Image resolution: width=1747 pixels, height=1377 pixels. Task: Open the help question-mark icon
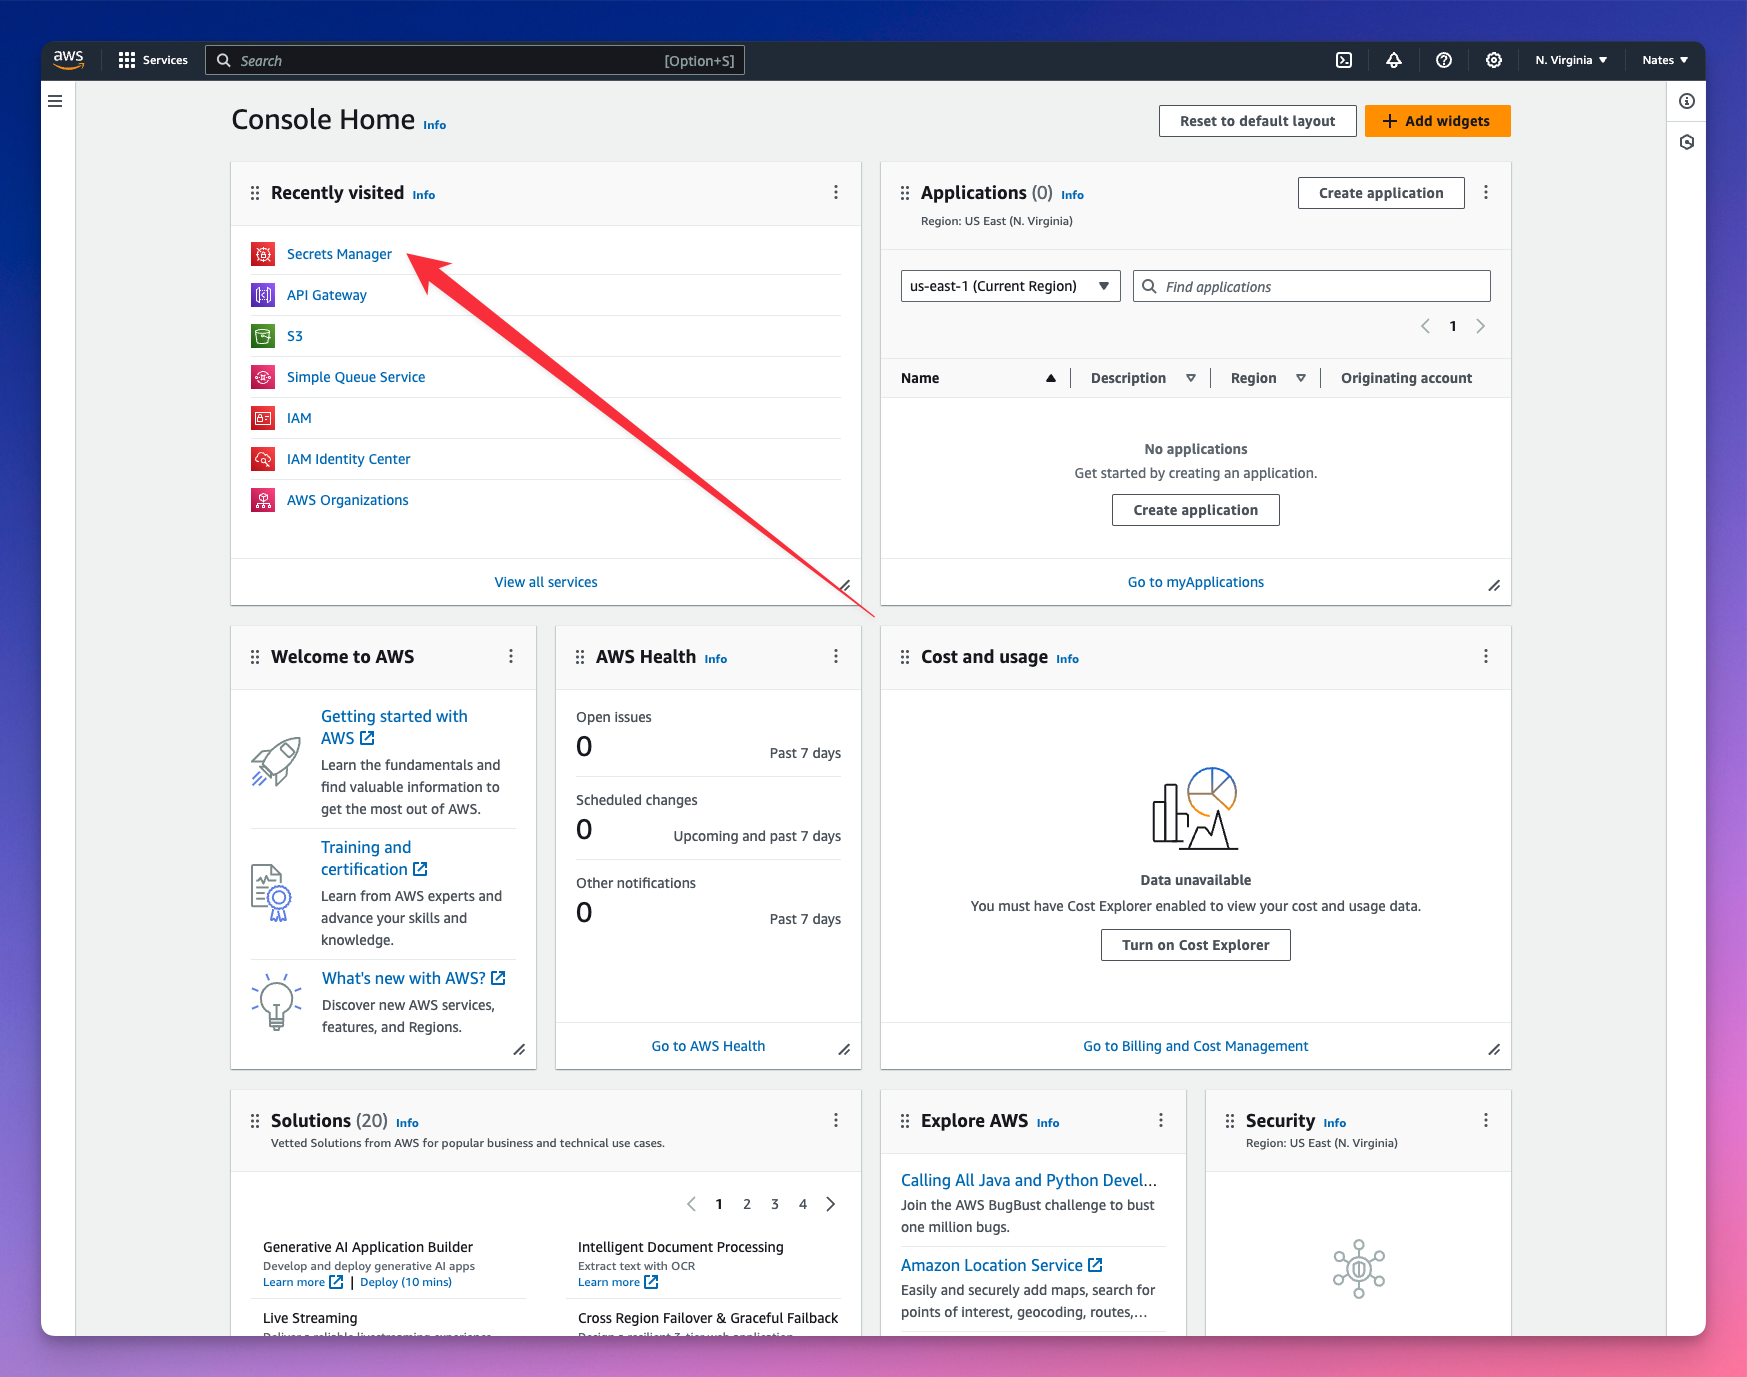(1444, 60)
